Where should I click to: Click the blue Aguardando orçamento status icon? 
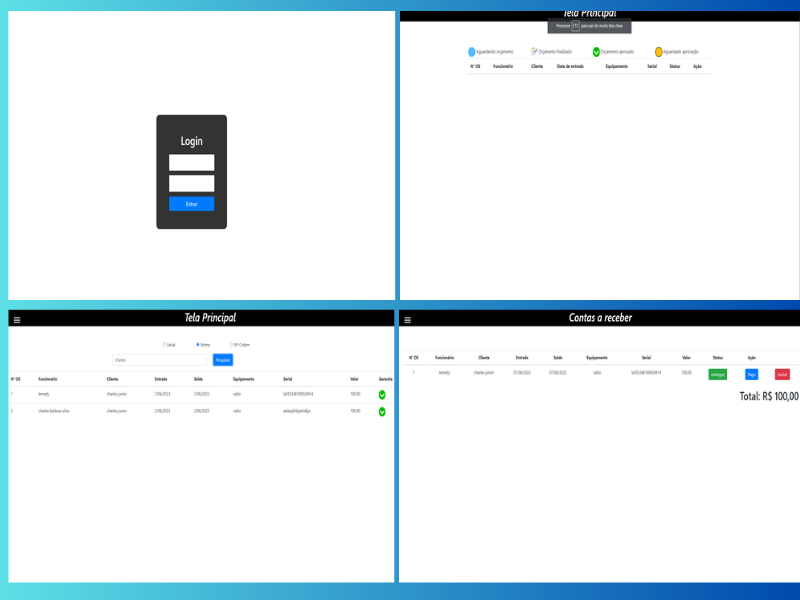click(x=472, y=52)
